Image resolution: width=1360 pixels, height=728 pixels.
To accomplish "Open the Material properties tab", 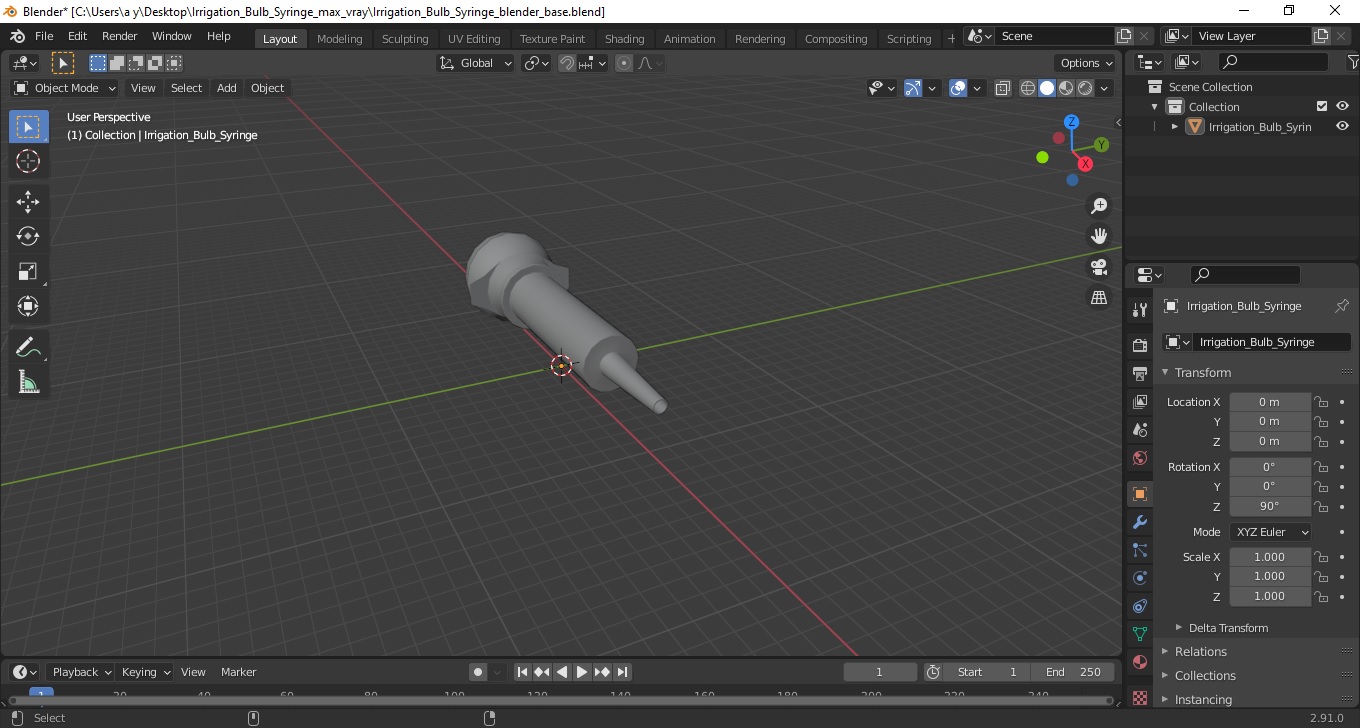I will pyautogui.click(x=1139, y=662).
